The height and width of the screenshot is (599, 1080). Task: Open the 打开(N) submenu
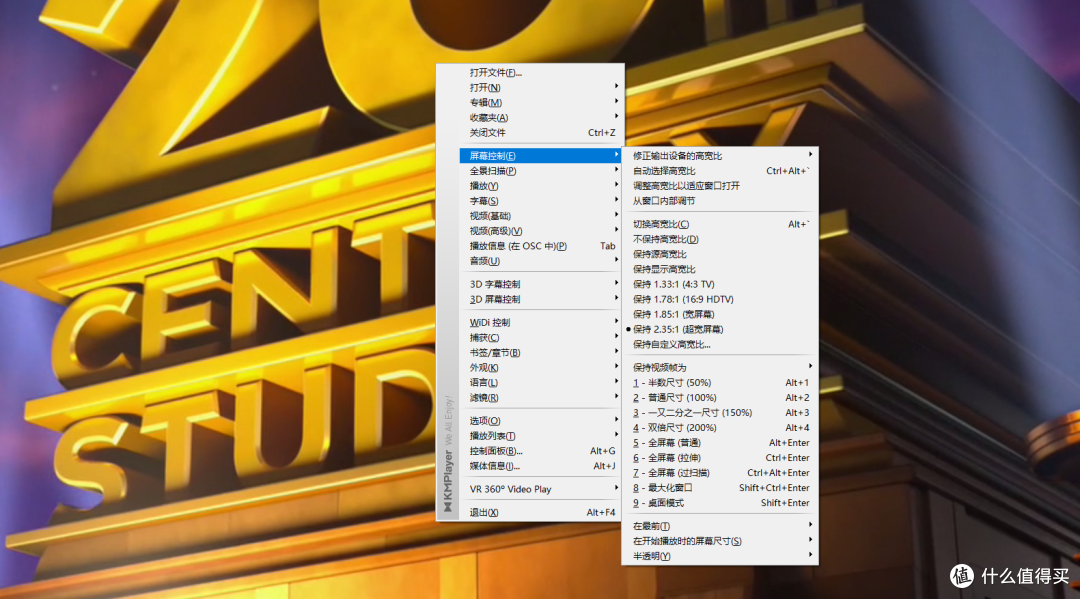541,87
